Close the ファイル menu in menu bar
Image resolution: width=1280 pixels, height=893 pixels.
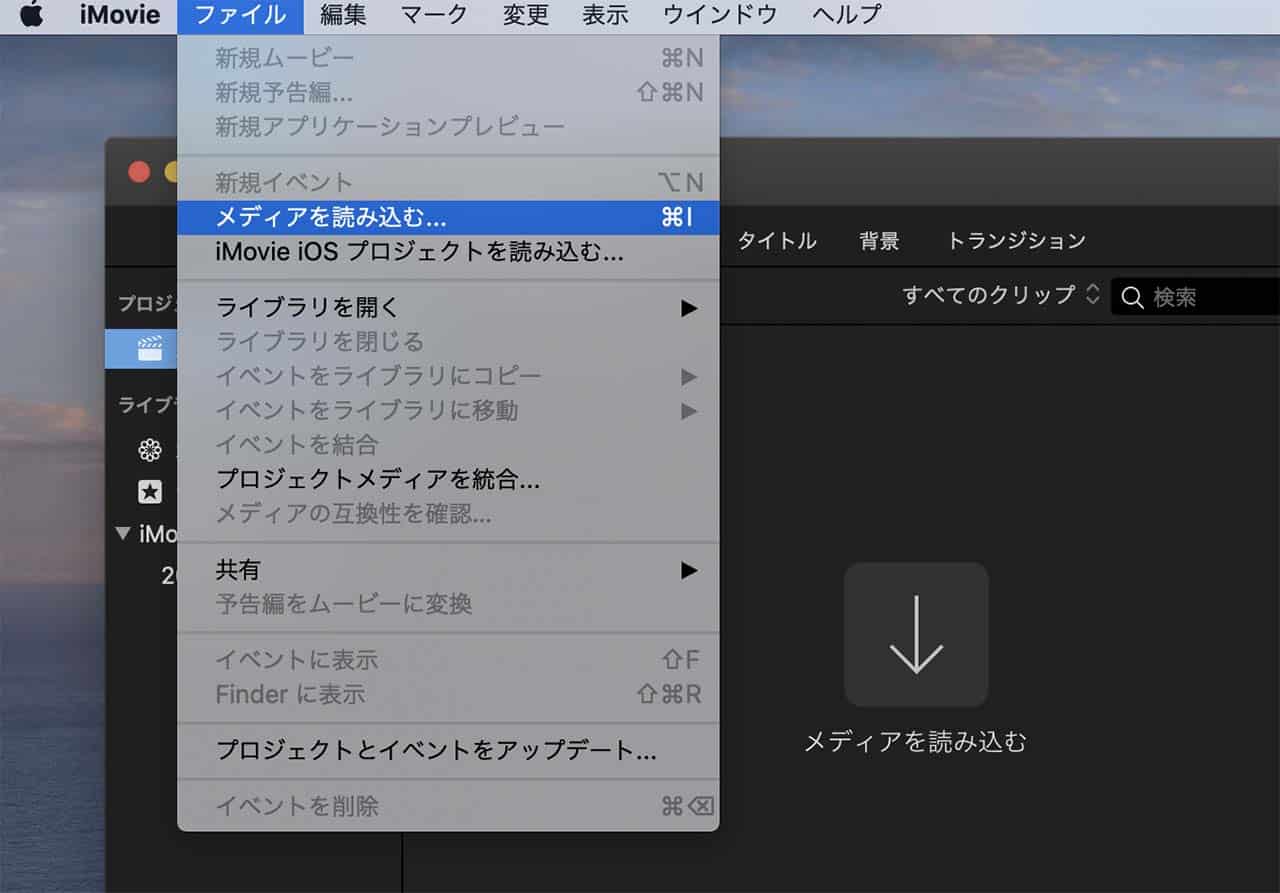pos(240,16)
